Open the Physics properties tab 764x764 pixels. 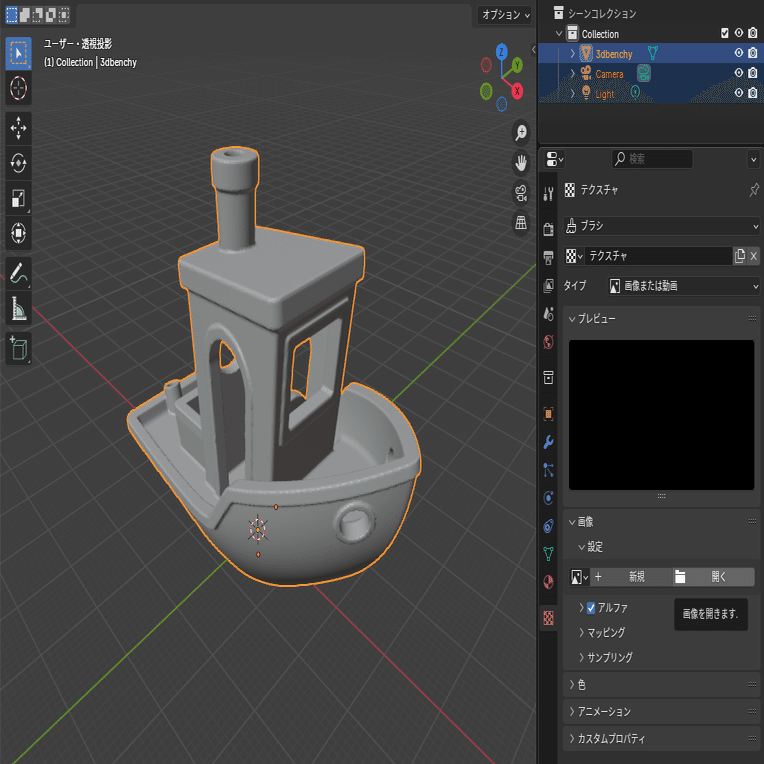tap(549, 497)
